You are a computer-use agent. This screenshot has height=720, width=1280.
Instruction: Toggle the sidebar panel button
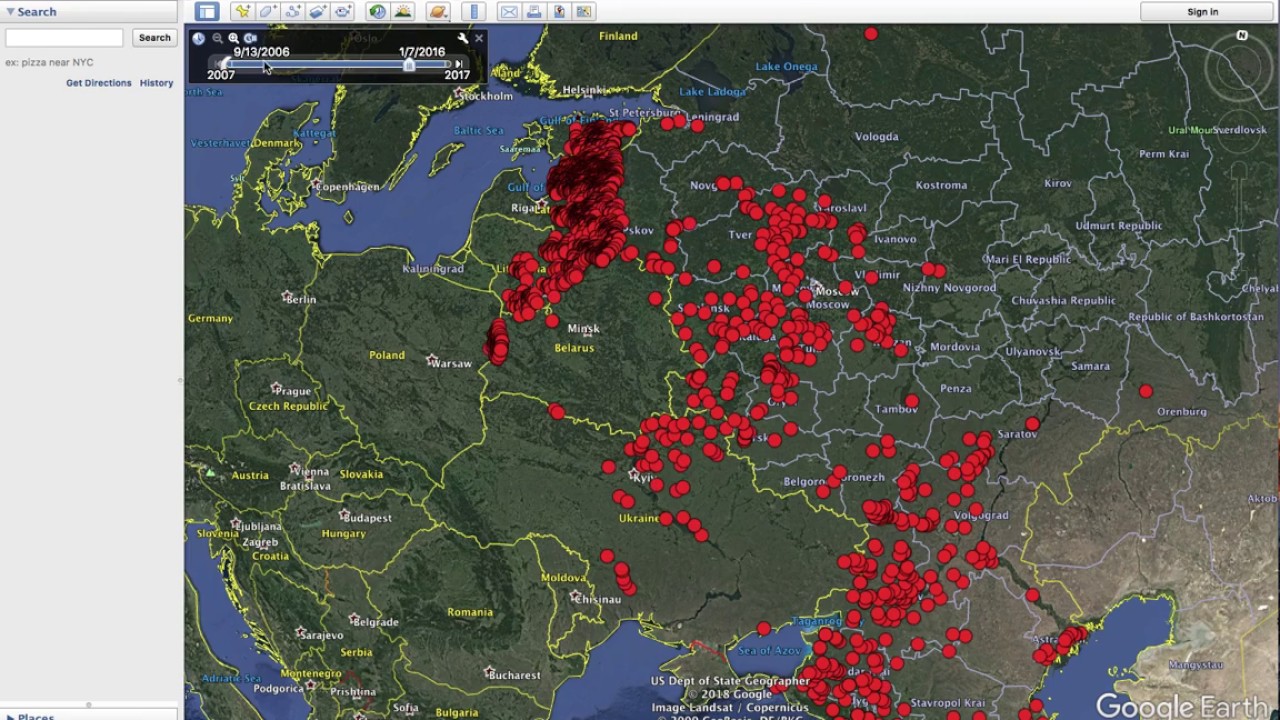tap(207, 12)
